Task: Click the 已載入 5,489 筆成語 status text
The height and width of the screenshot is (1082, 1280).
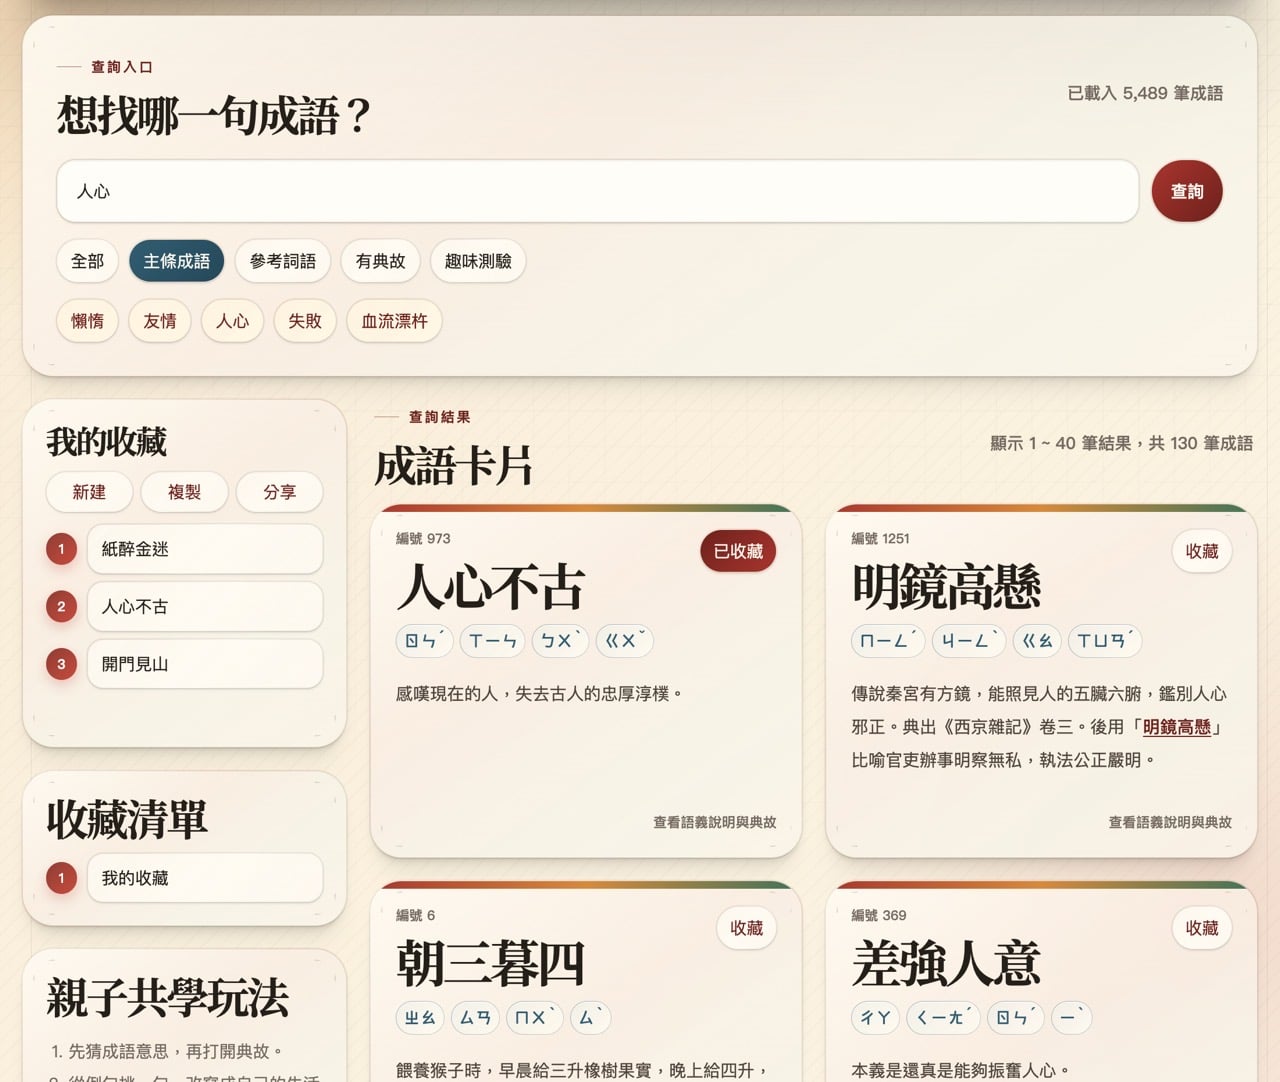Action: tap(1145, 93)
